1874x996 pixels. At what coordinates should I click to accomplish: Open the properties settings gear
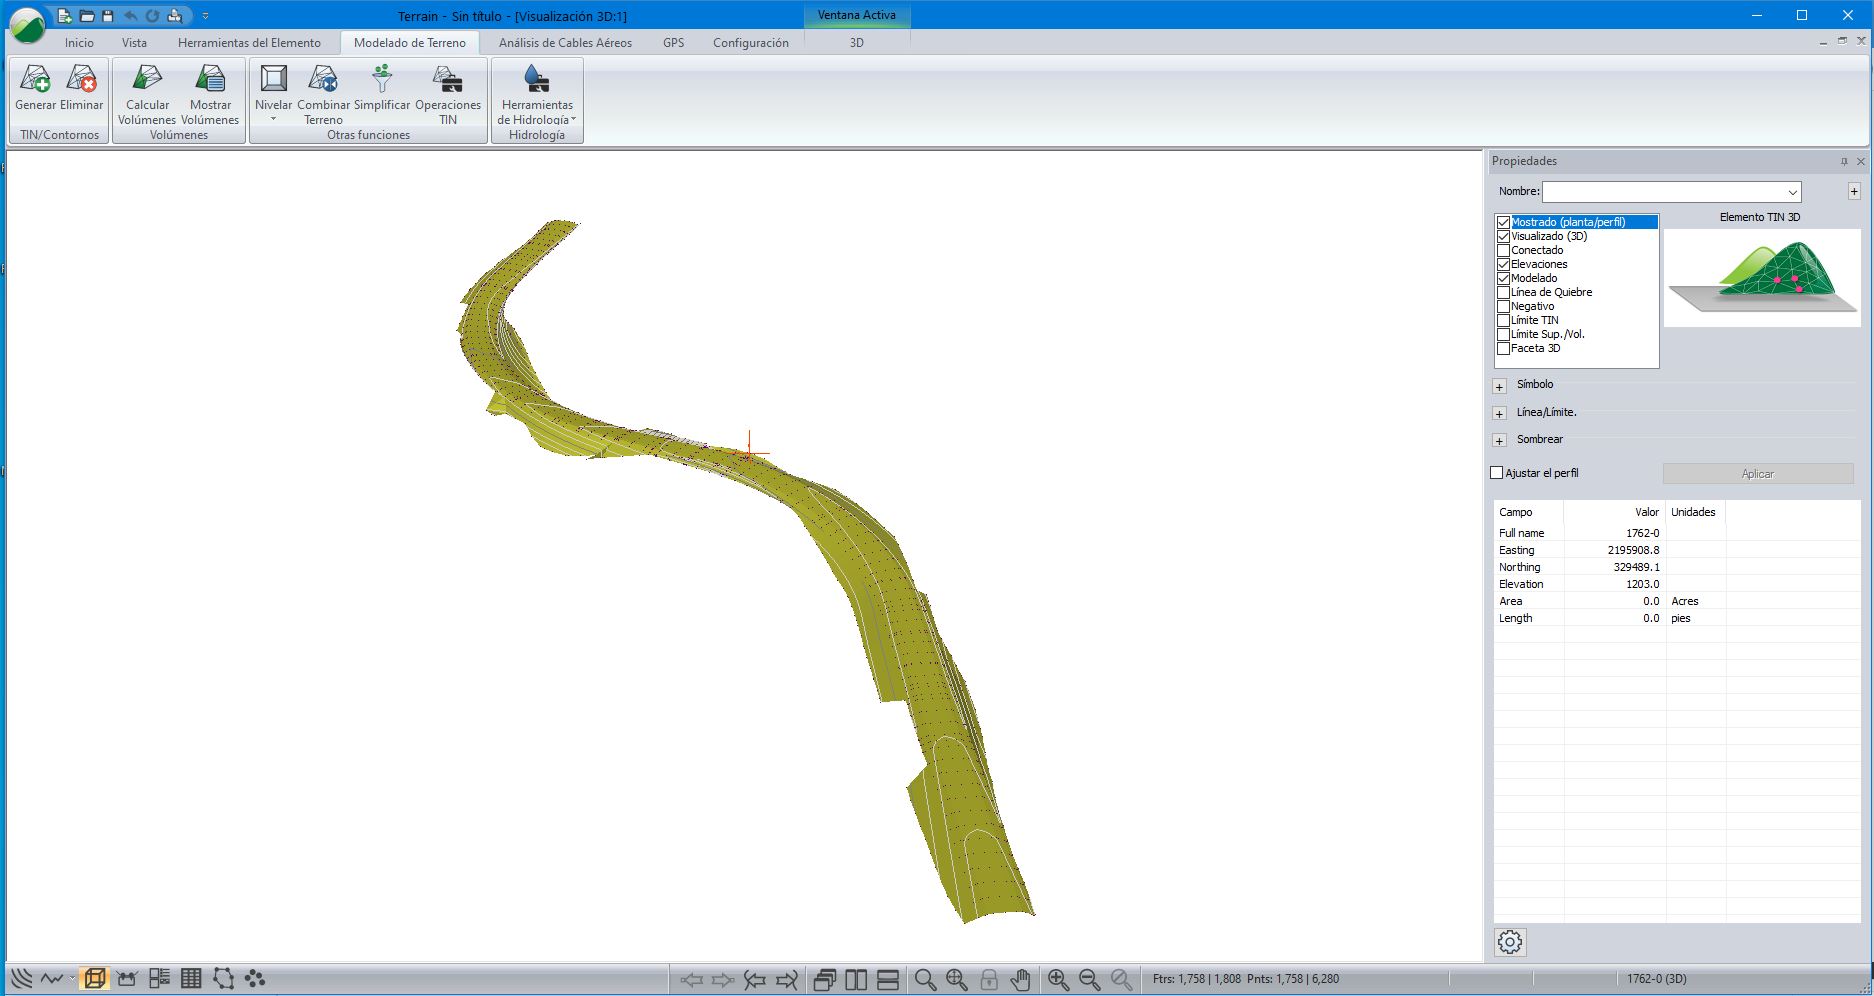tap(1510, 942)
